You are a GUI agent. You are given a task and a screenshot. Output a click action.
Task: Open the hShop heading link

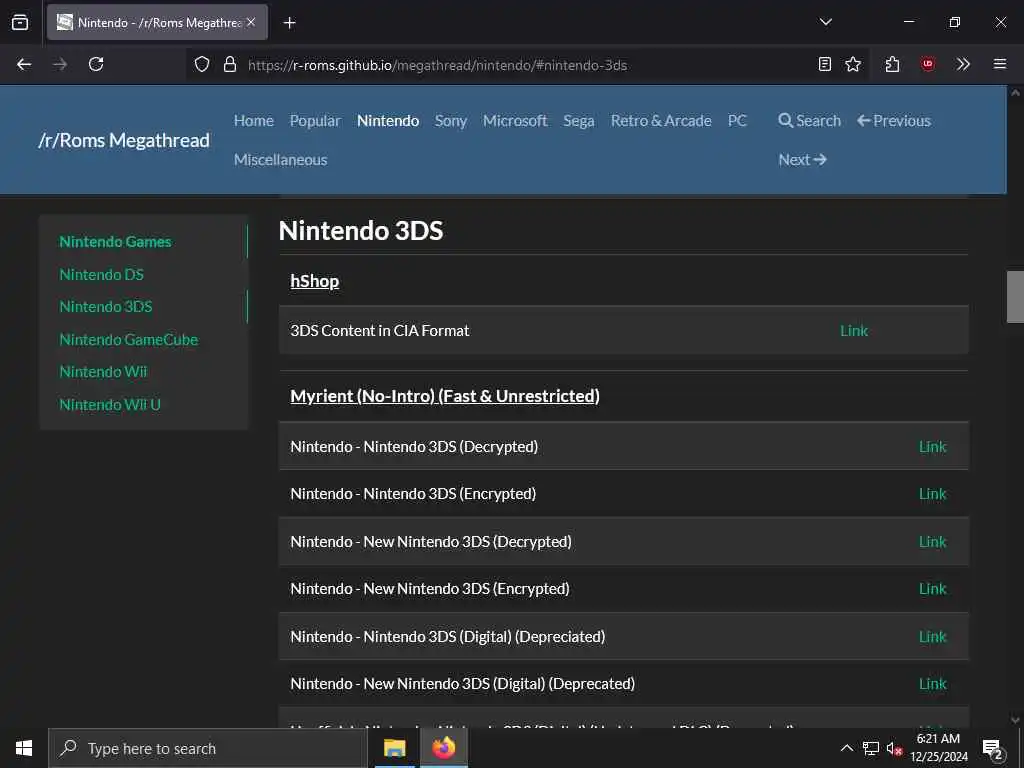pos(315,281)
